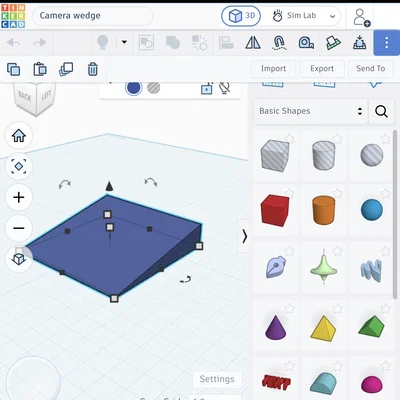Select the Mirror tool

tap(253, 43)
